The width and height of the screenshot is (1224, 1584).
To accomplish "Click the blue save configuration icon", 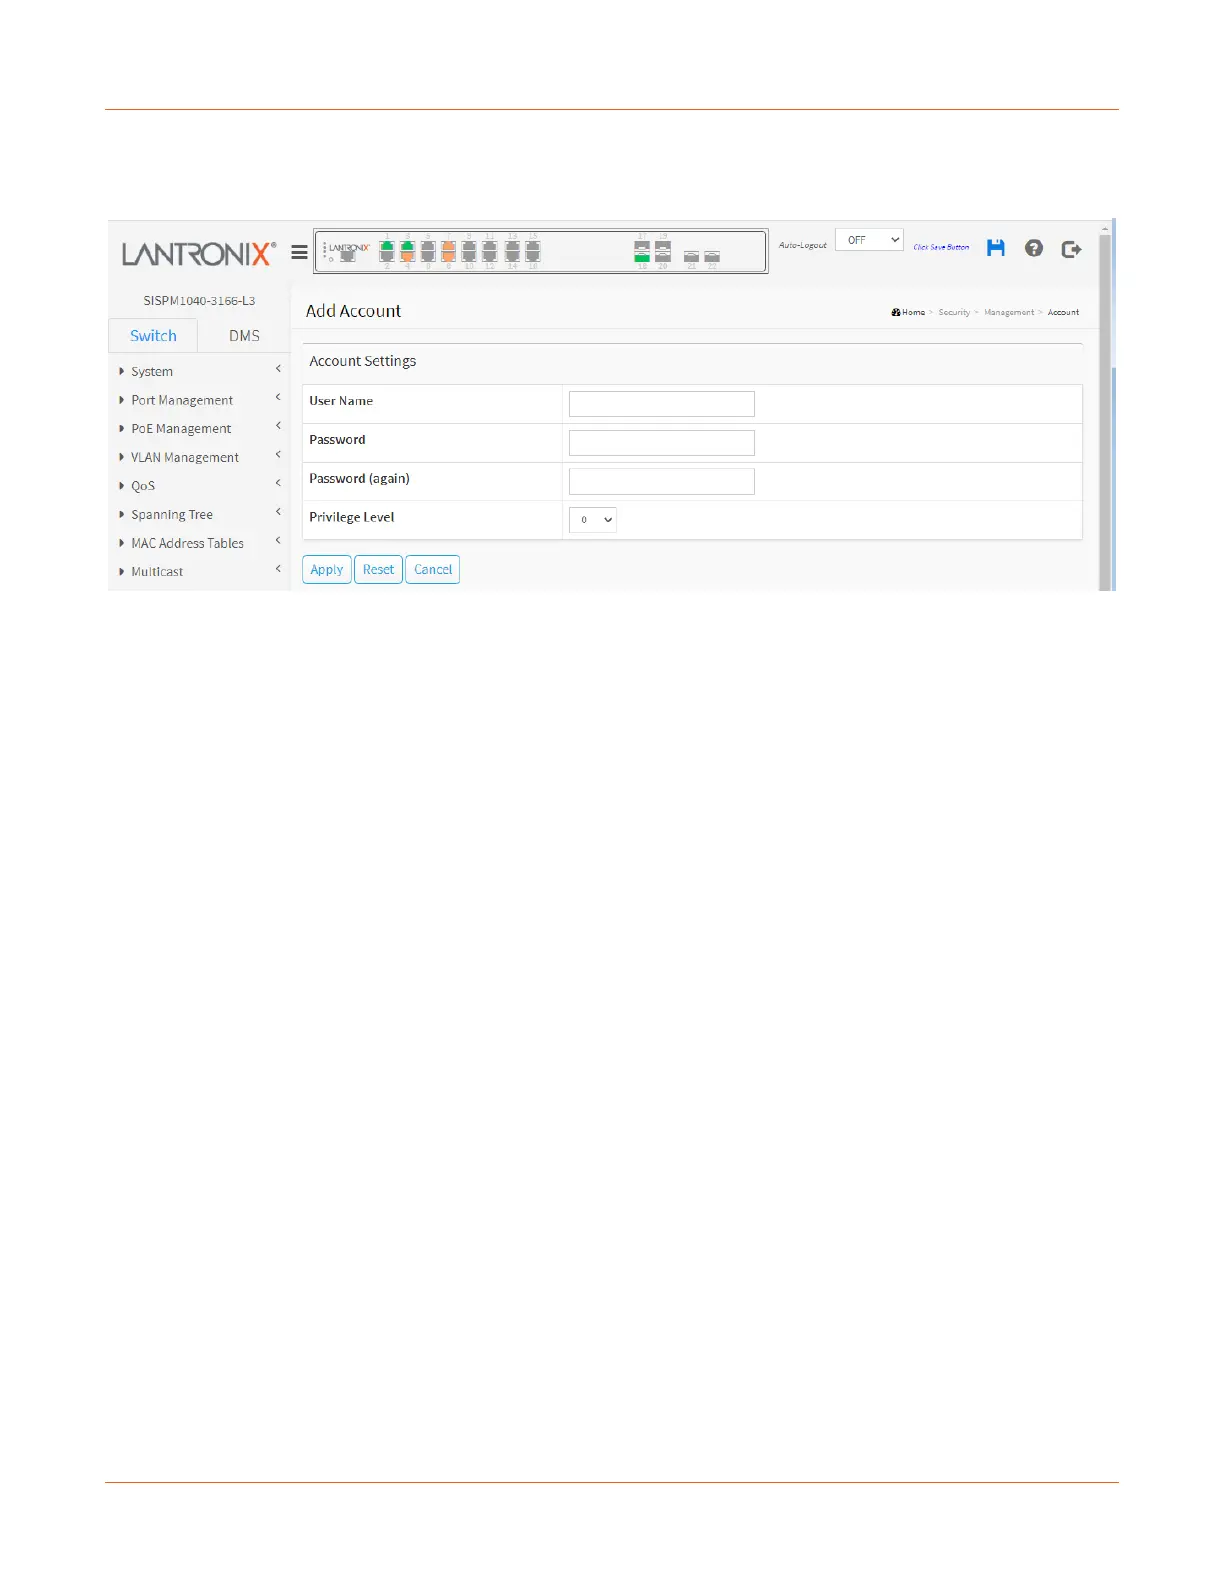I will [996, 248].
